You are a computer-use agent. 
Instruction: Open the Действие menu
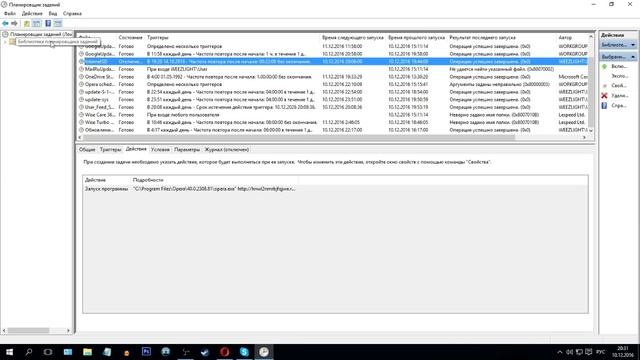32,13
